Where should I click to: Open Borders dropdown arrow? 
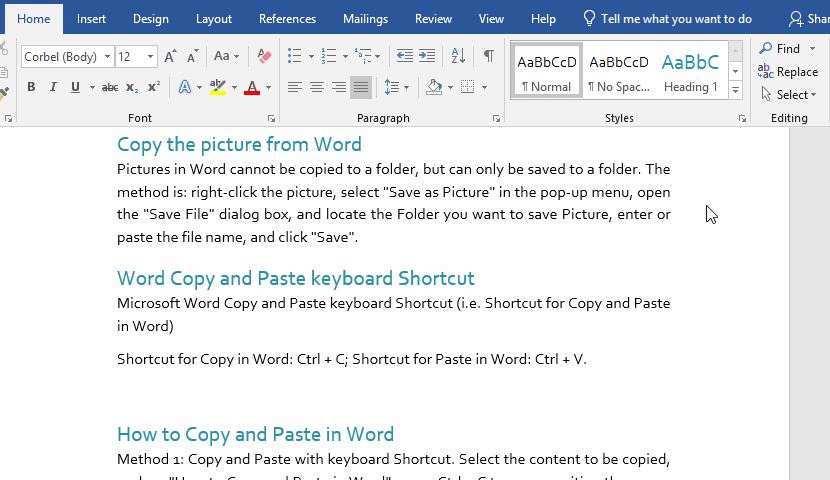[x=484, y=87]
